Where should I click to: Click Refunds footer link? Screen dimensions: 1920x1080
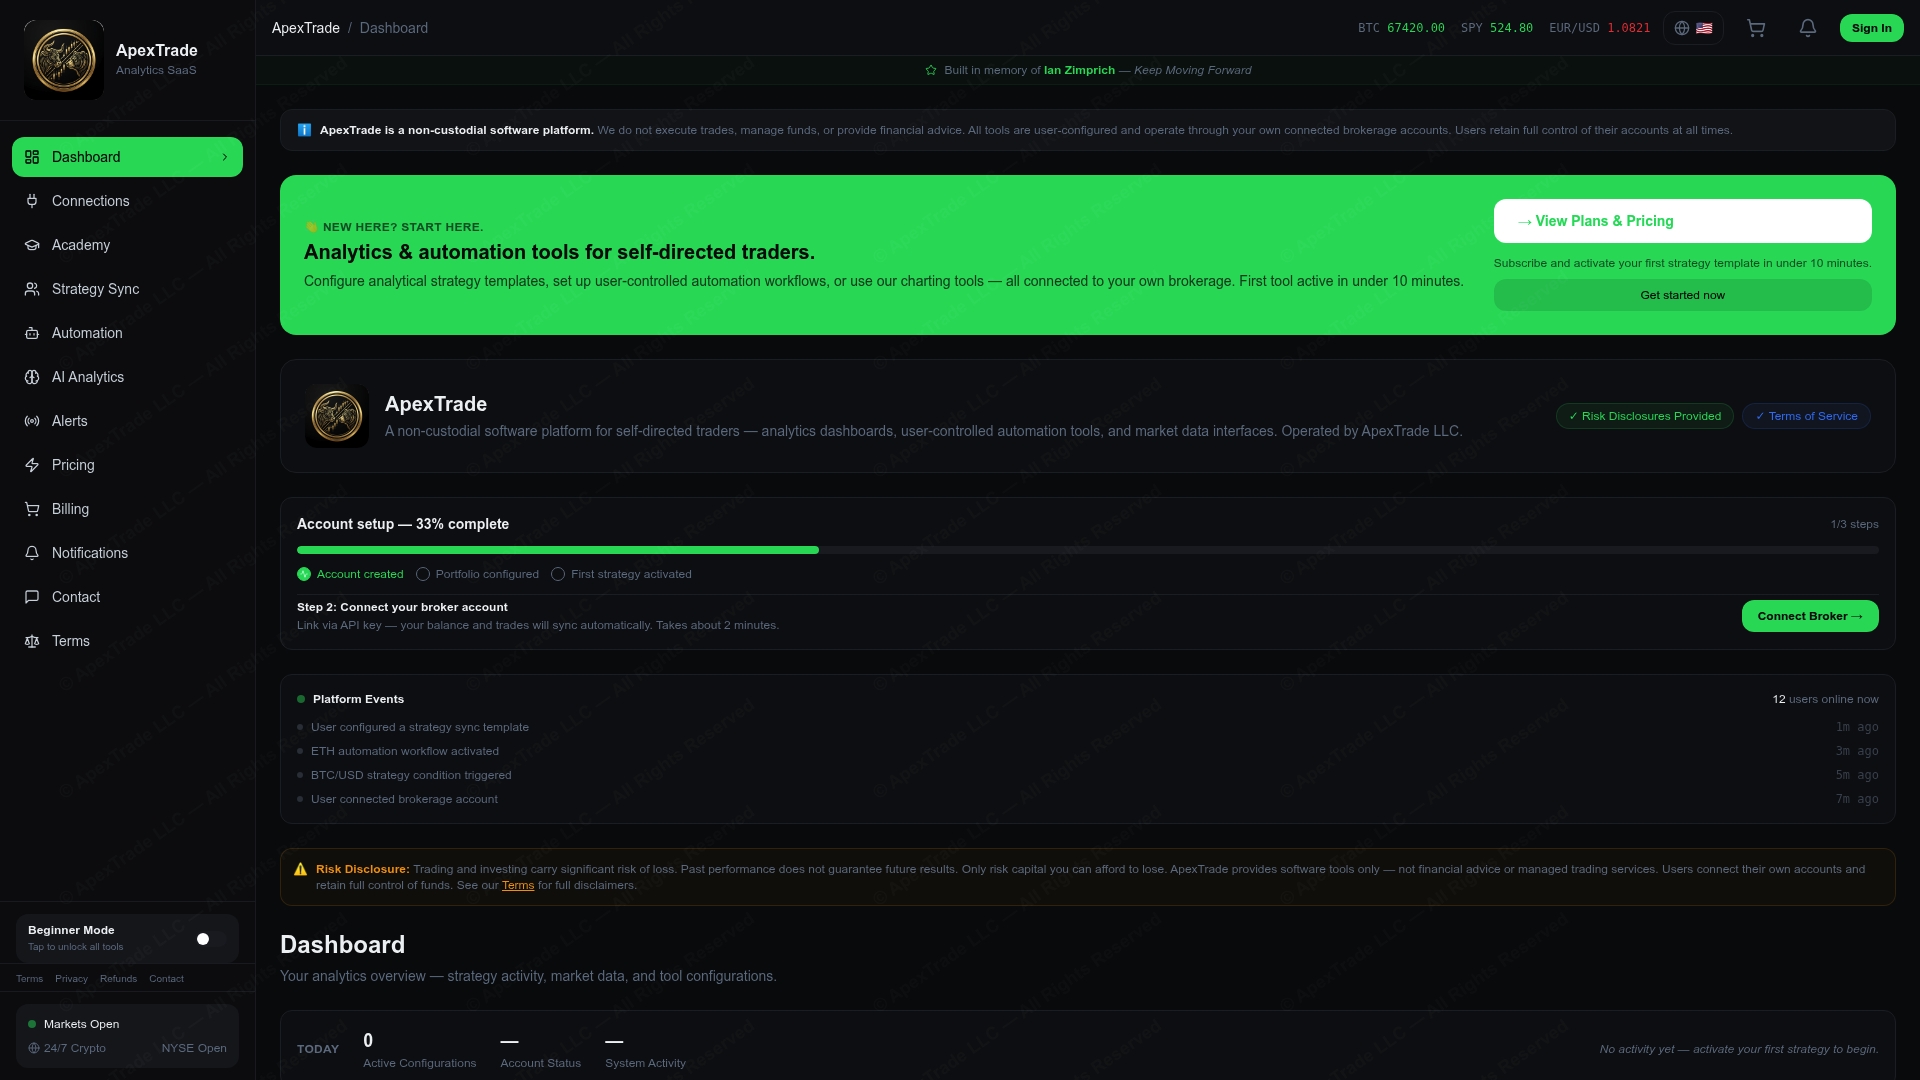tap(118, 979)
